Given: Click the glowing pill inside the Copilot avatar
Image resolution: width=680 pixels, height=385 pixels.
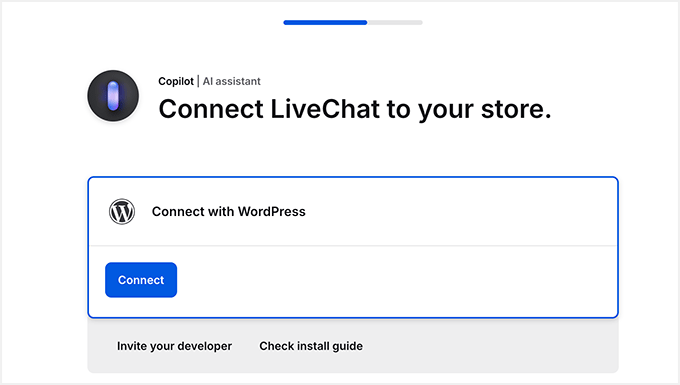Looking at the screenshot, I should 113,95.
